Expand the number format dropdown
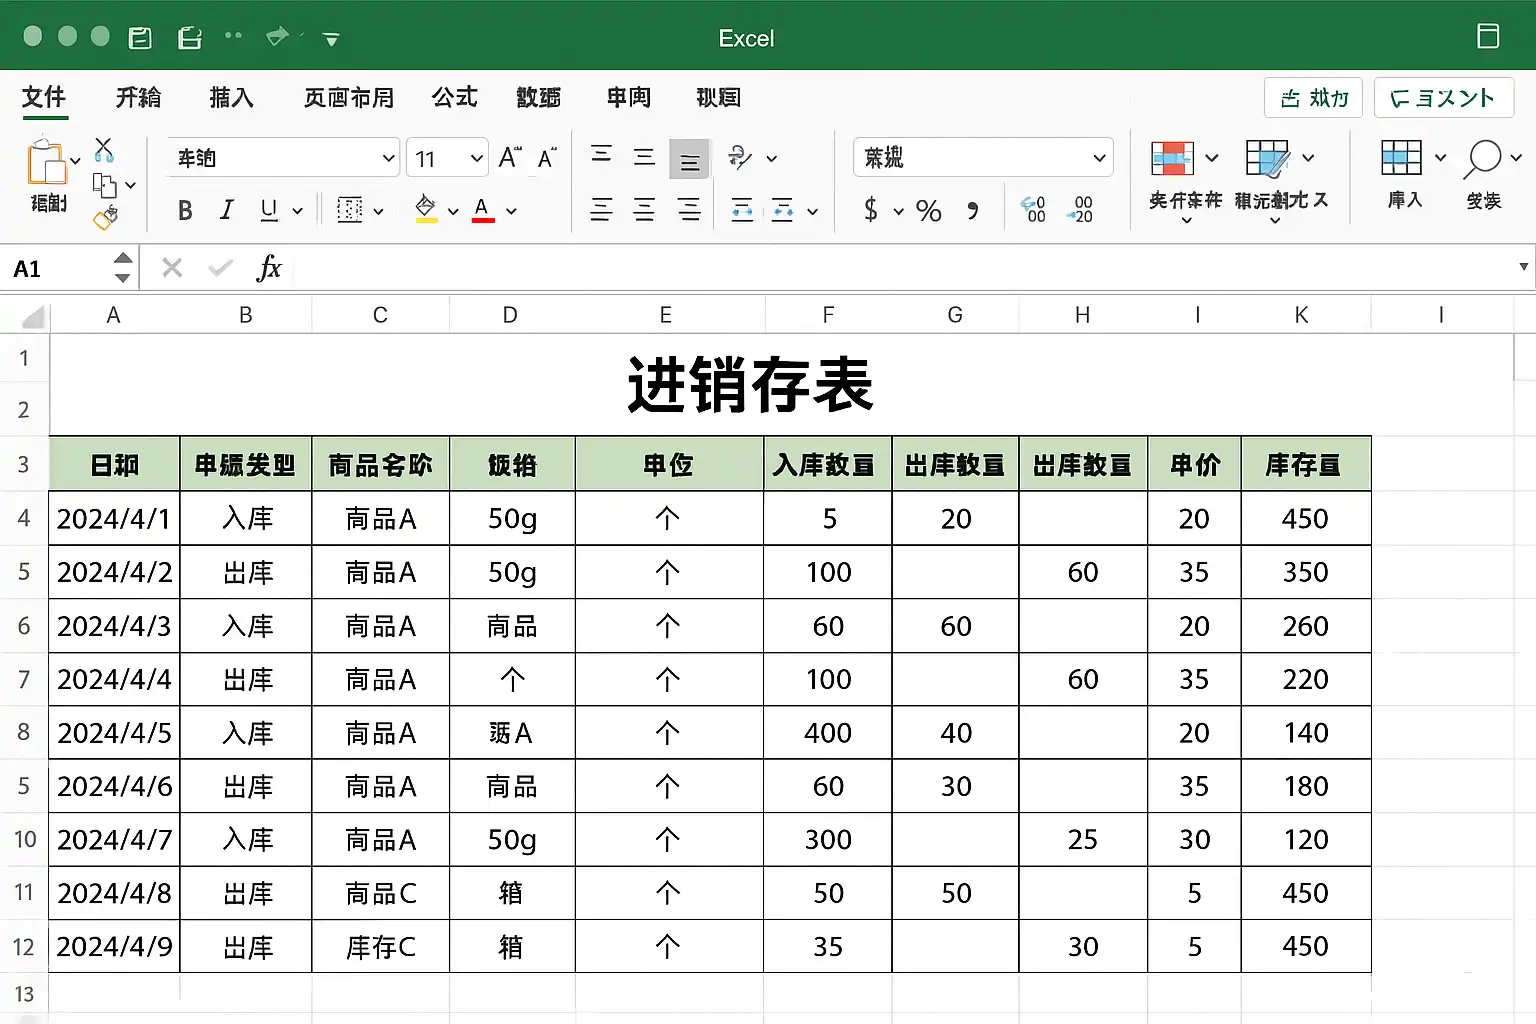The image size is (1536, 1024). (983, 157)
